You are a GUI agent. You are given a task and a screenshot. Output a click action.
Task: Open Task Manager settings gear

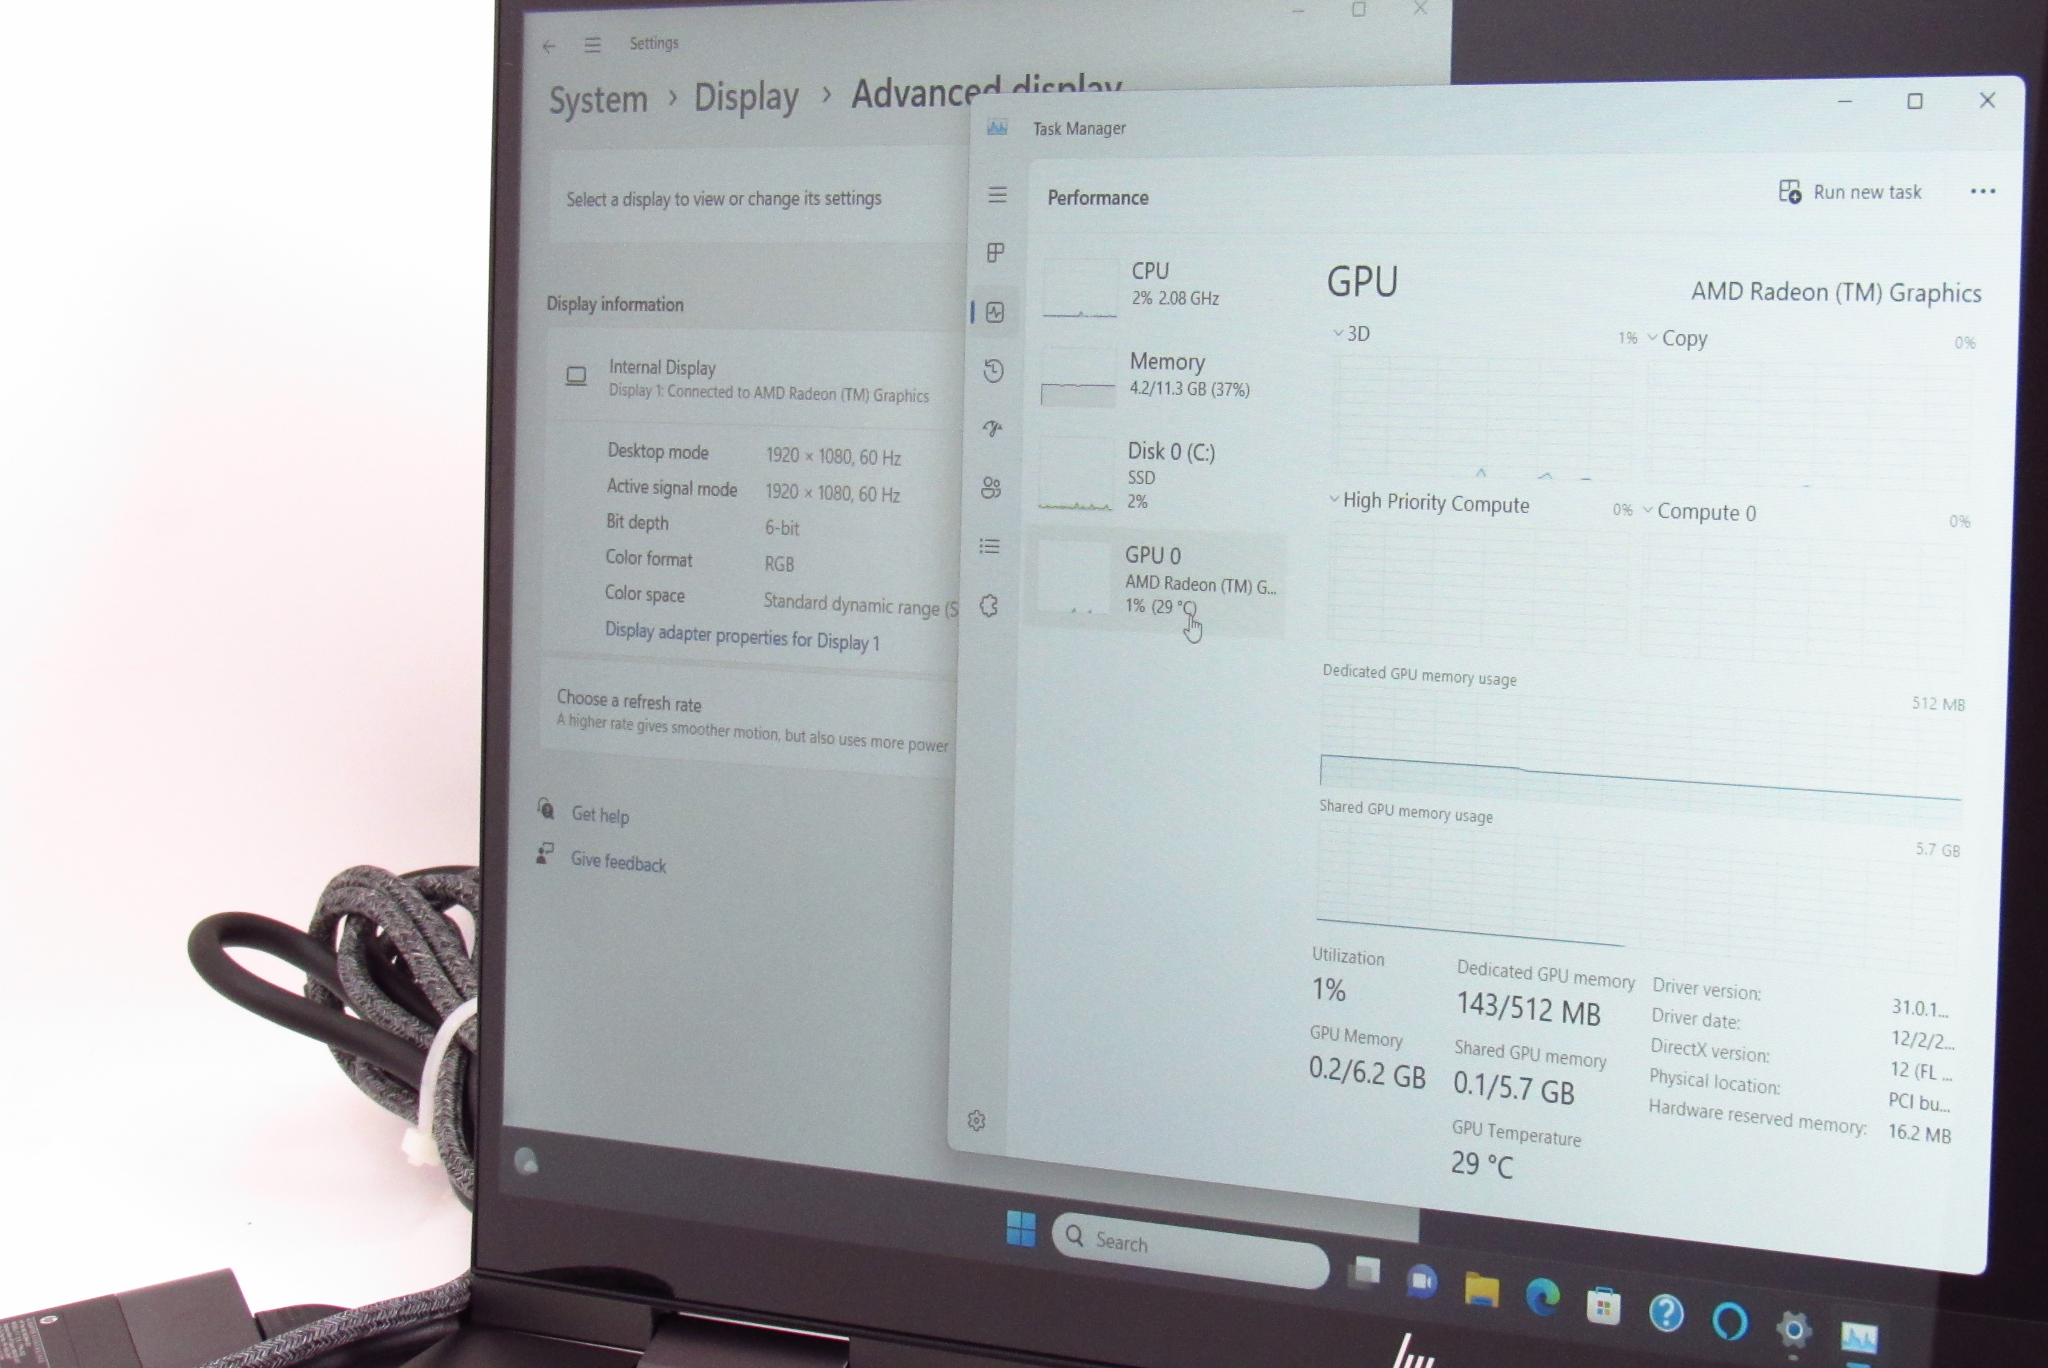tap(977, 1121)
